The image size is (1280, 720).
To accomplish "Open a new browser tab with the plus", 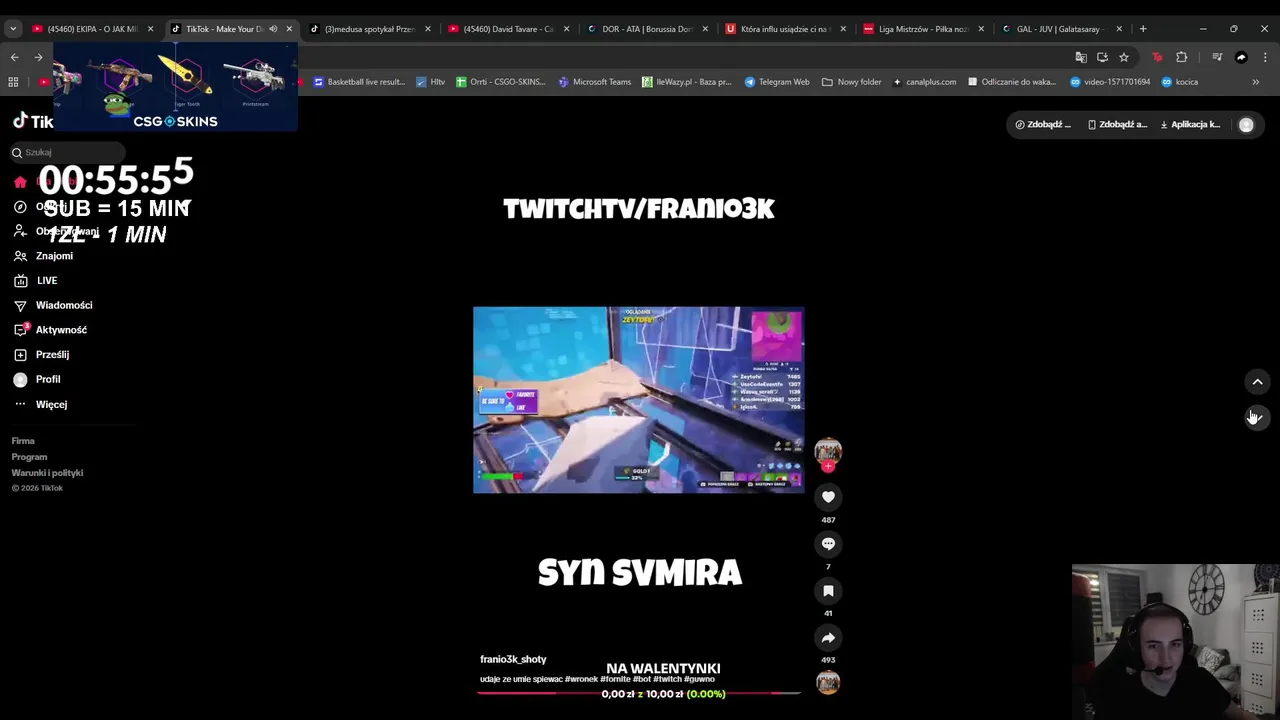I will (x=1143, y=29).
